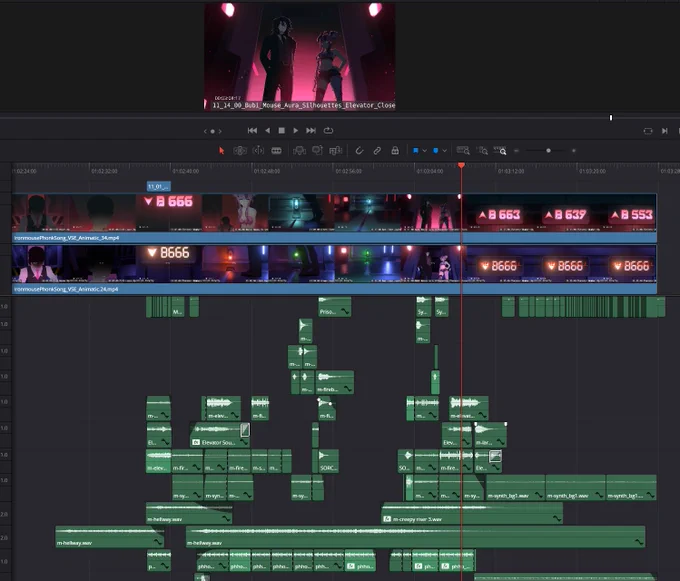
Task: Click the viewer preview image
Action: point(300,57)
